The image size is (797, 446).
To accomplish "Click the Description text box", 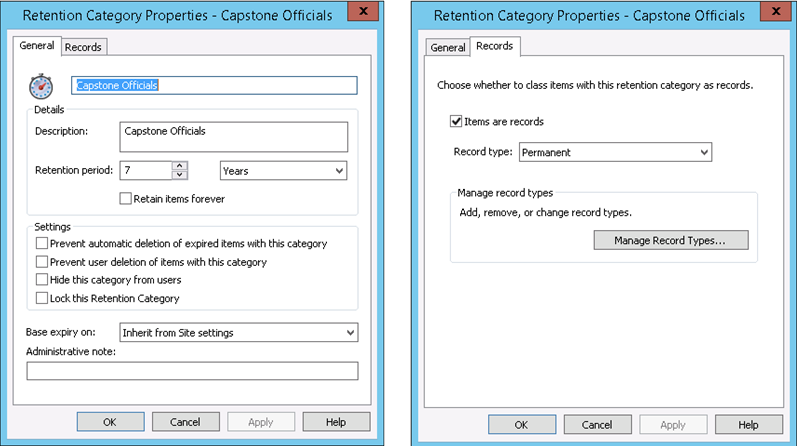I will 234,136.
